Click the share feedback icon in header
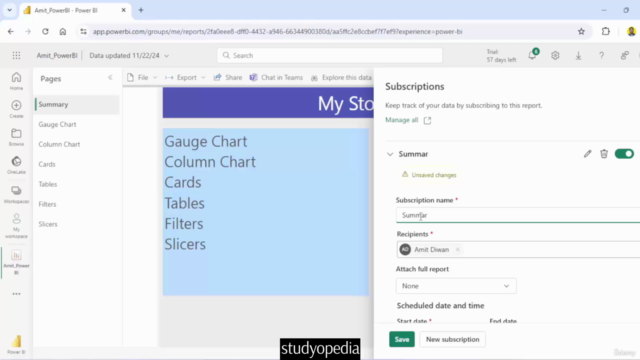This screenshot has height=360, width=640. pyautogui.click(x=624, y=56)
